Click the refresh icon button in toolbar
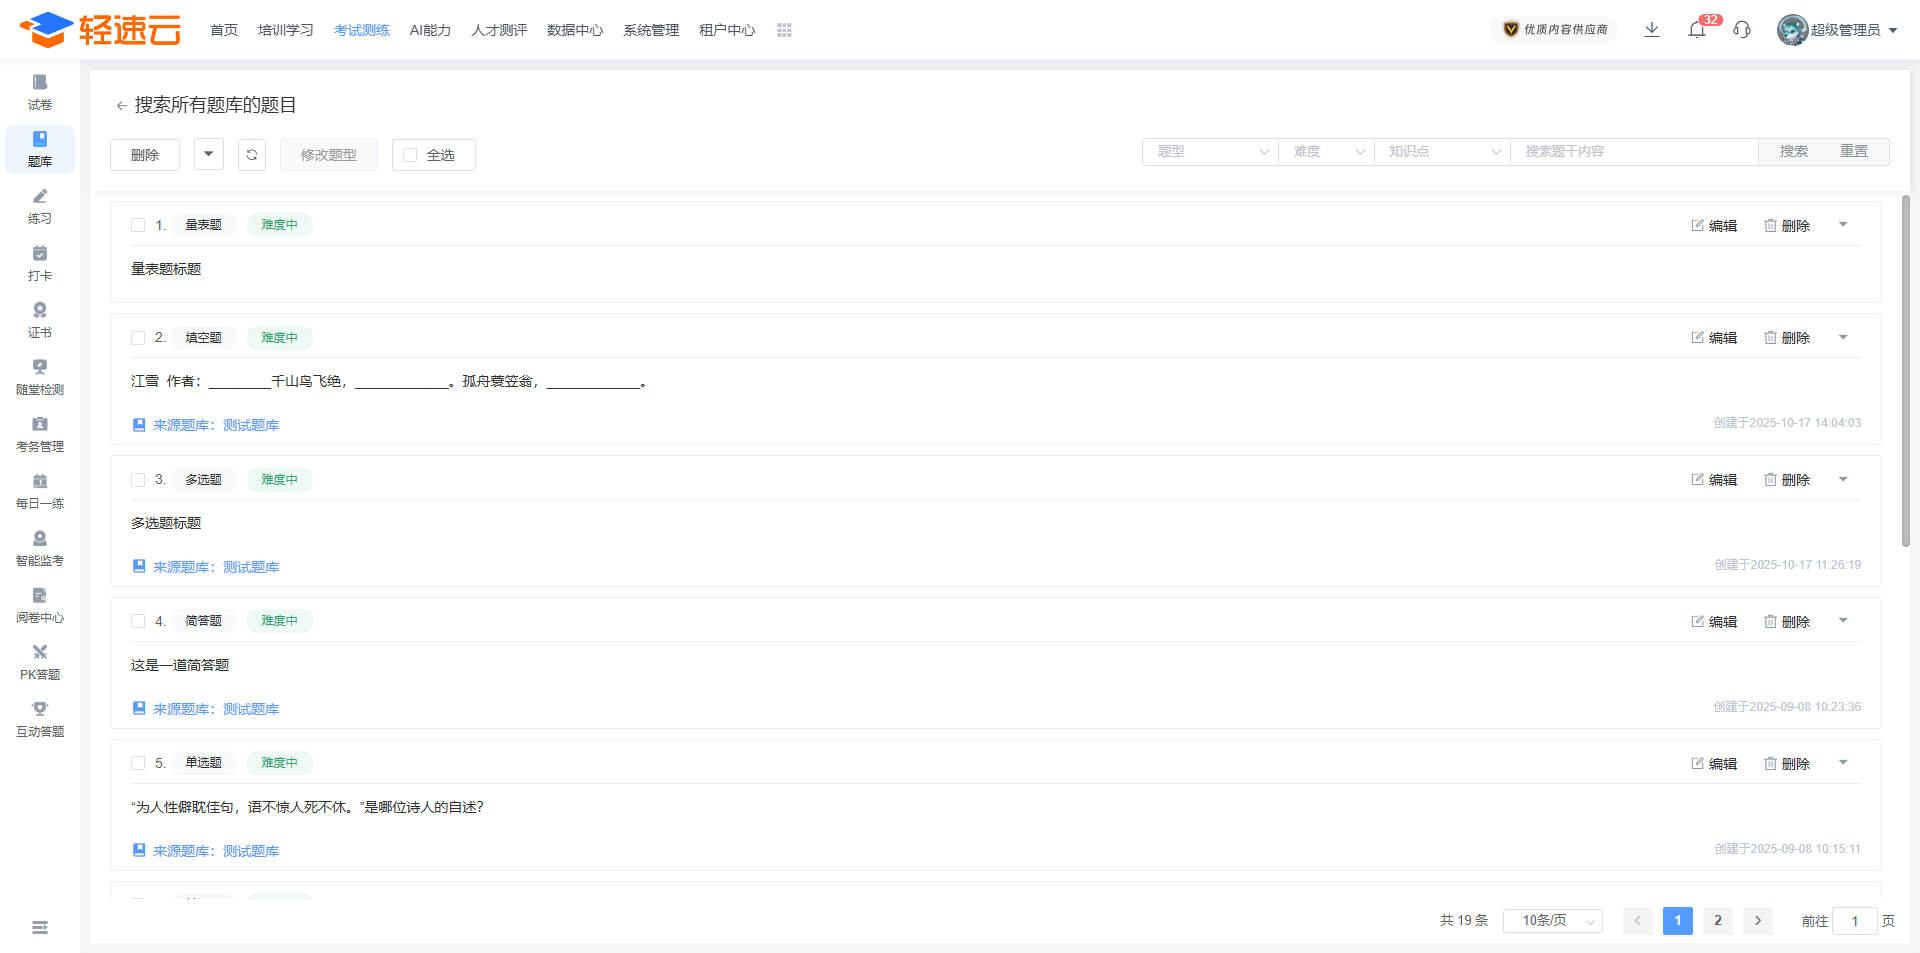The width and height of the screenshot is (1920, 953). click(x=252, y=155)
